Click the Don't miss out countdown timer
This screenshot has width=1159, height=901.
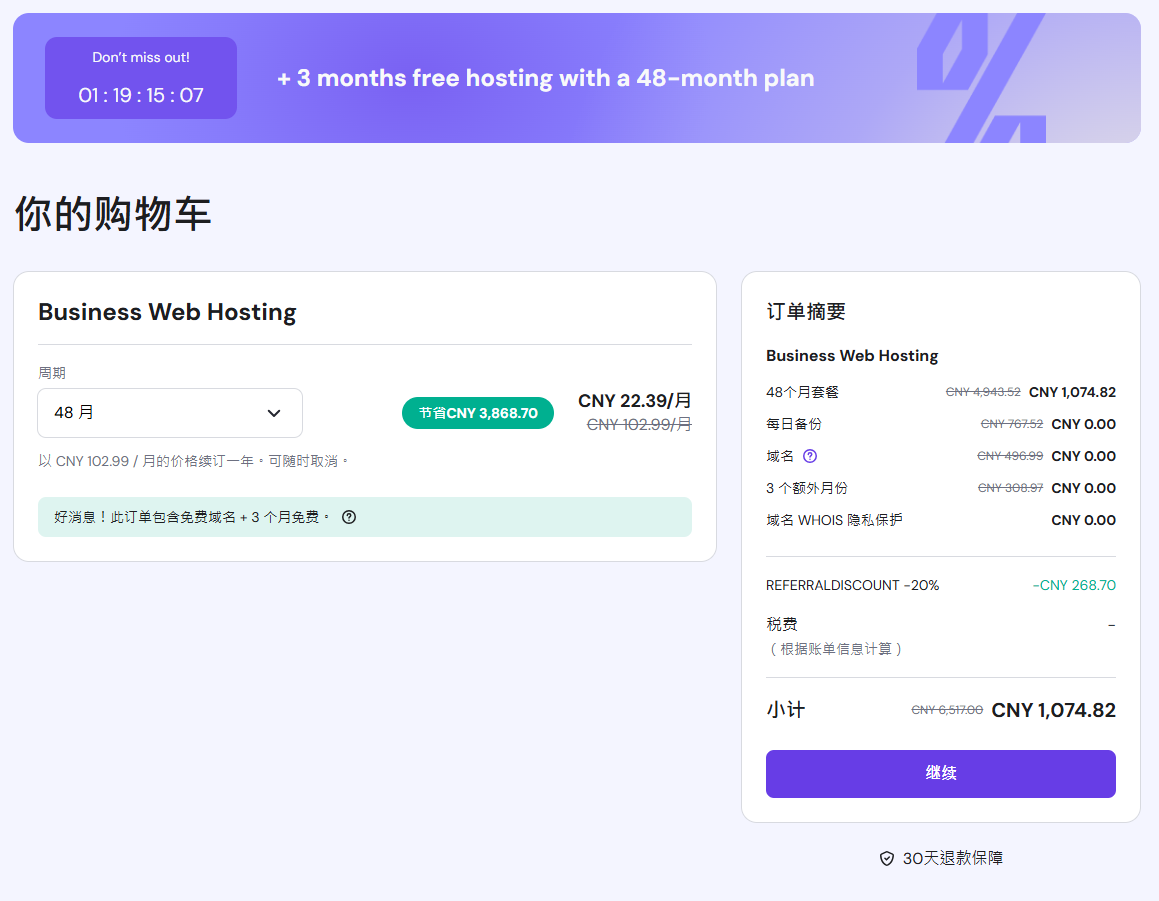click(141, 78)
